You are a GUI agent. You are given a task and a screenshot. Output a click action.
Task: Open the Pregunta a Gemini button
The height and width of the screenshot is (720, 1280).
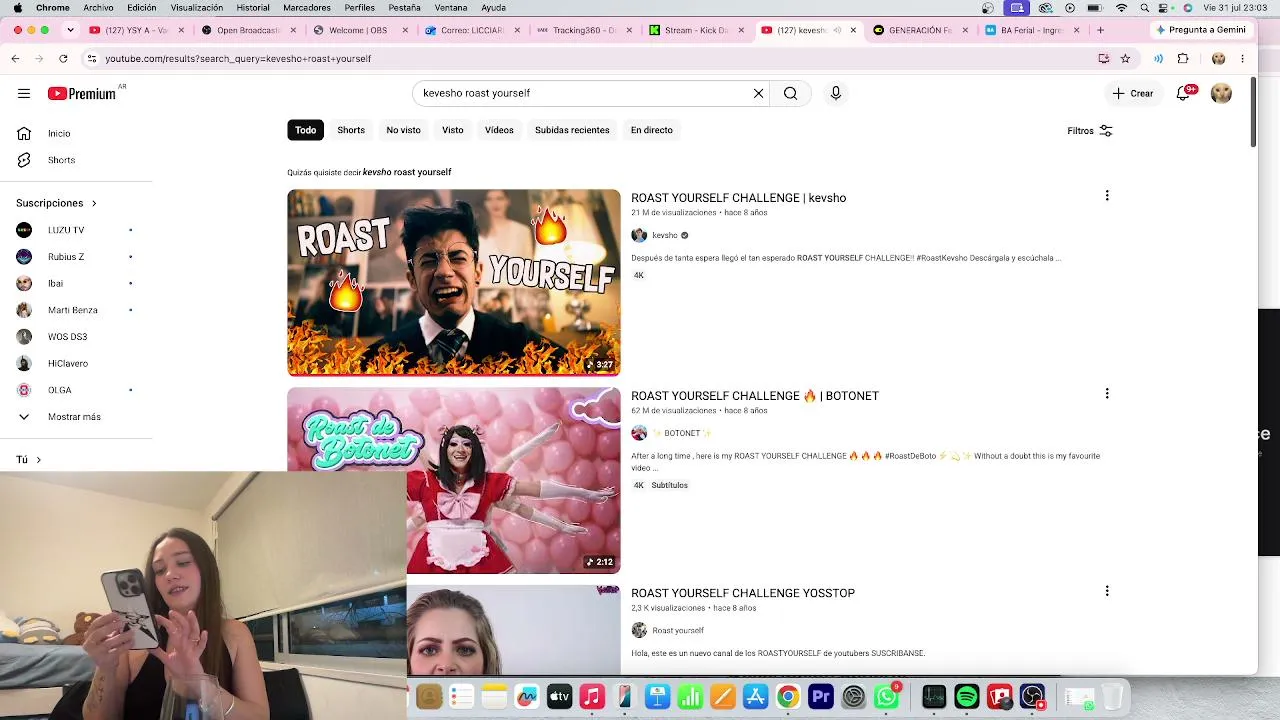(1200, 30)
